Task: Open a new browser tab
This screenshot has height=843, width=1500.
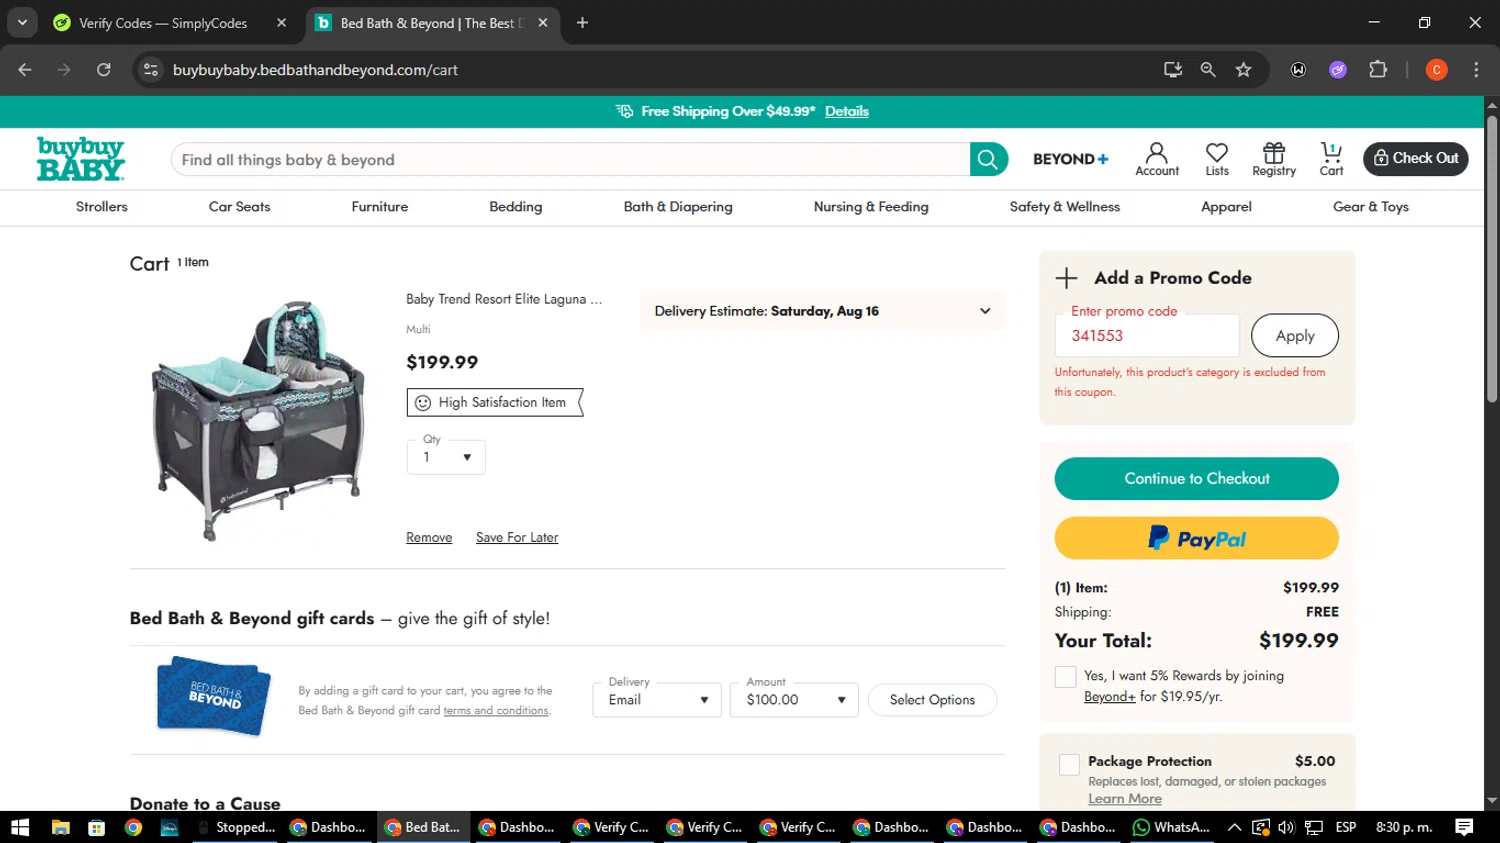Action: [582, 23]
